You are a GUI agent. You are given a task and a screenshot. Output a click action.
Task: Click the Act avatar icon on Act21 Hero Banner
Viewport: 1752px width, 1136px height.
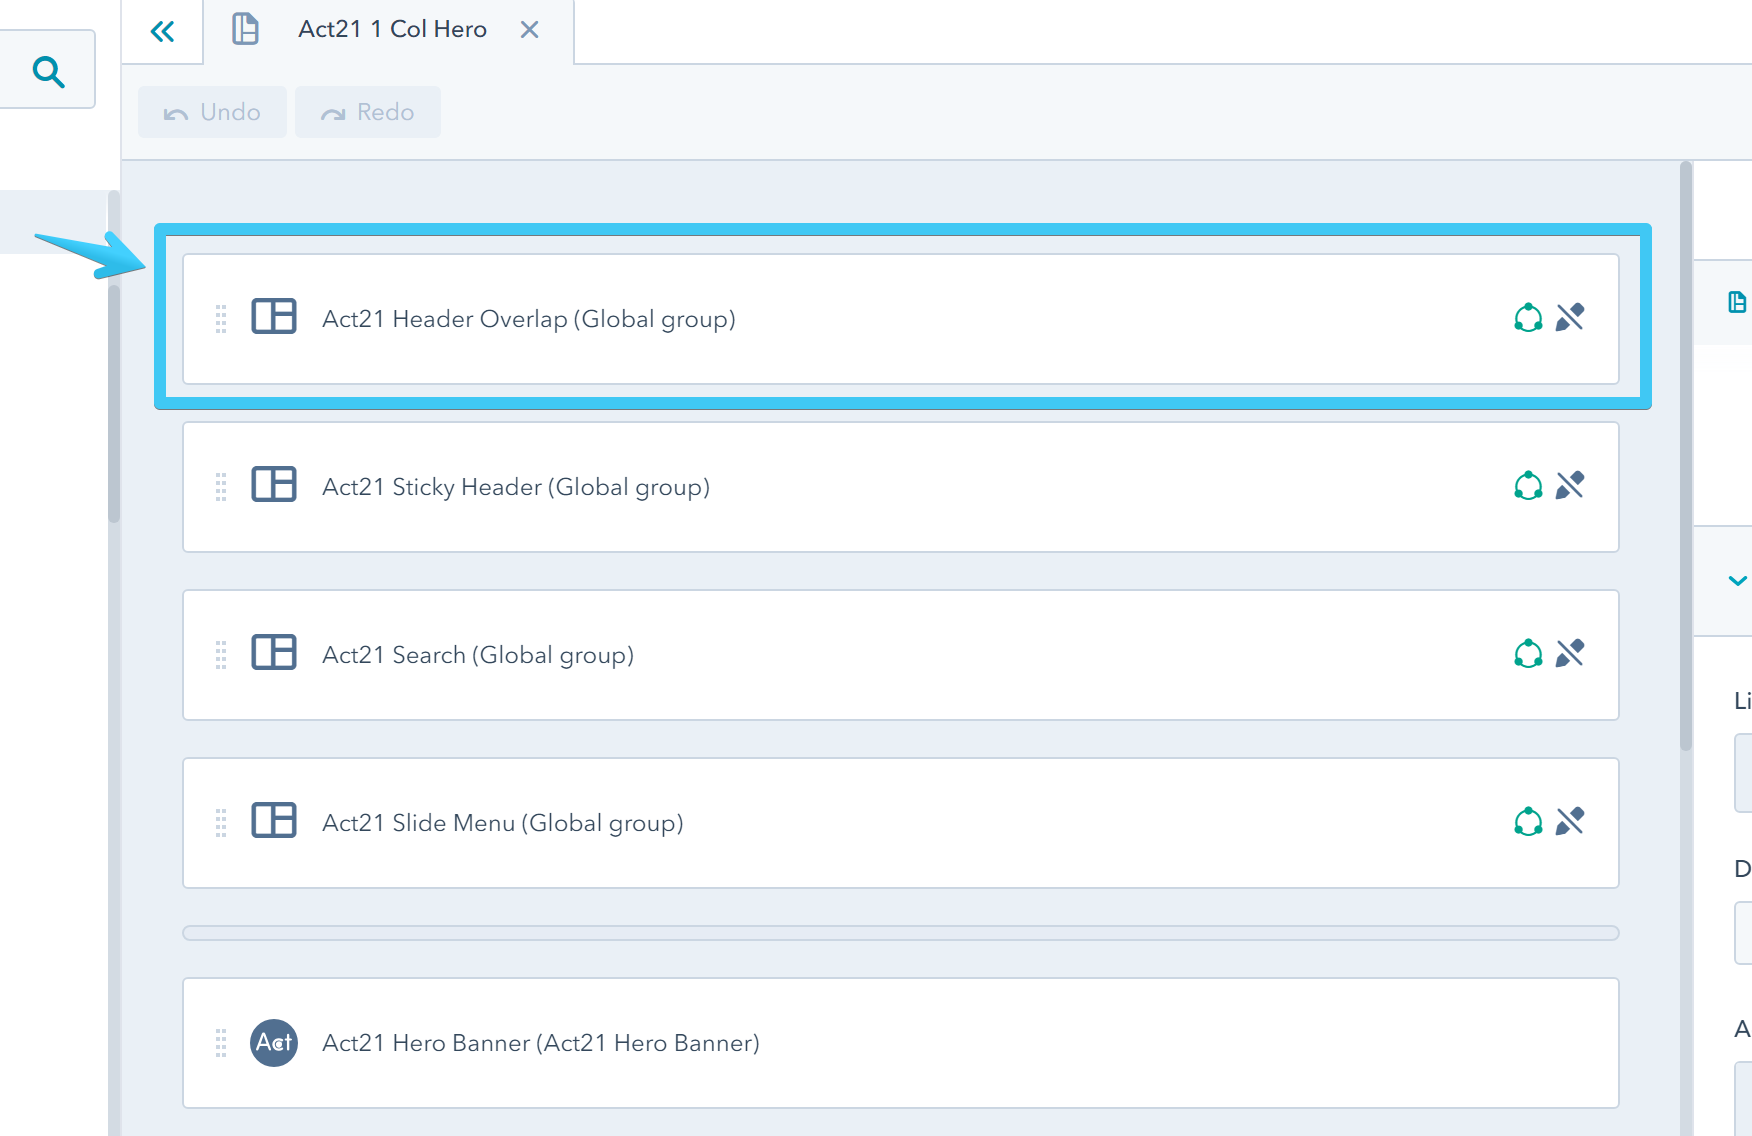click(x=274, y=1042)
